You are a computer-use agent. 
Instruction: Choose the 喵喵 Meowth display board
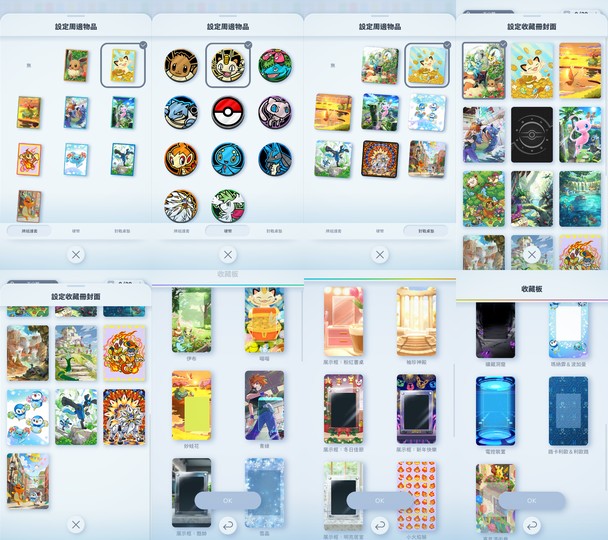pyautogui.click(x=264, y=320)
